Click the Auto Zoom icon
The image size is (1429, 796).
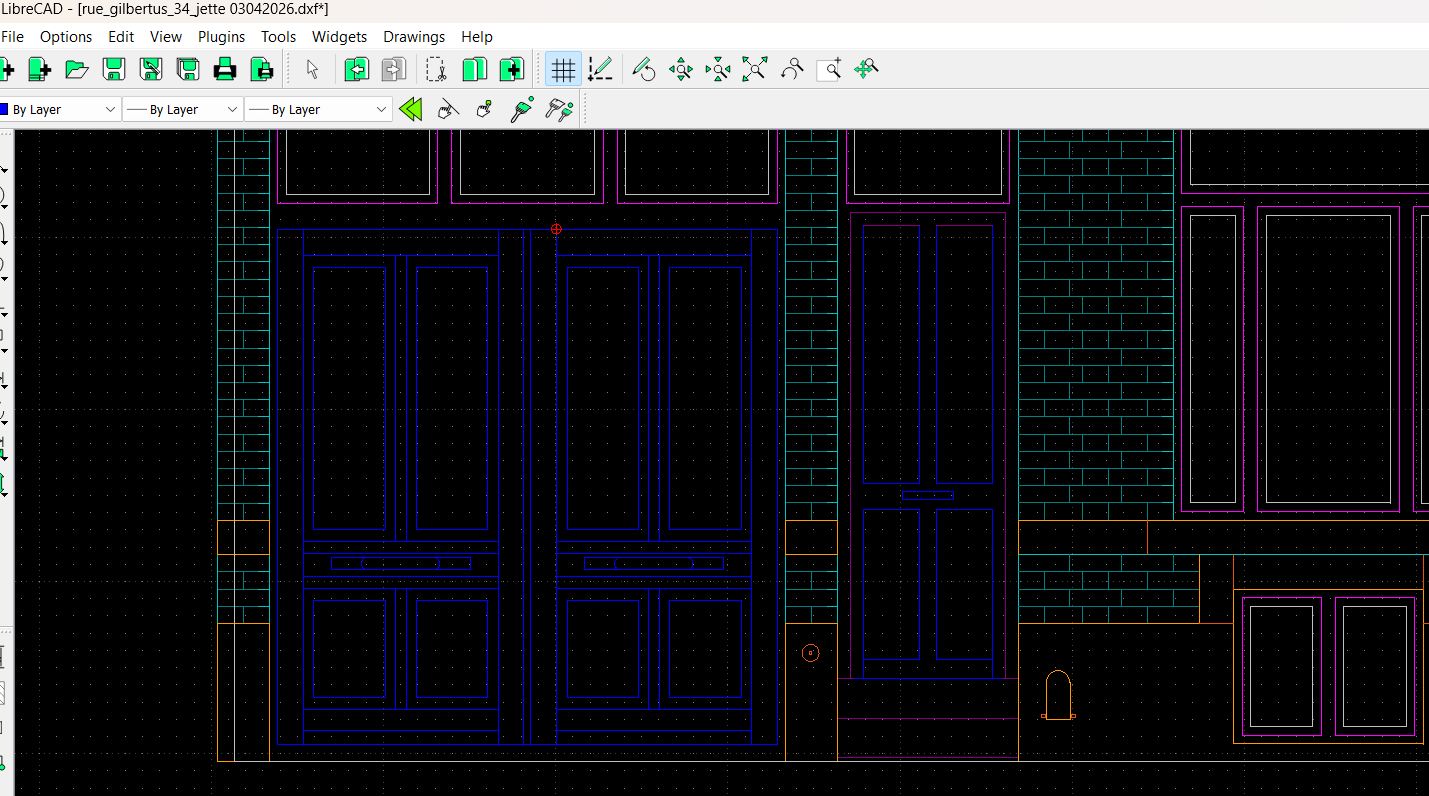click(755, 69)
